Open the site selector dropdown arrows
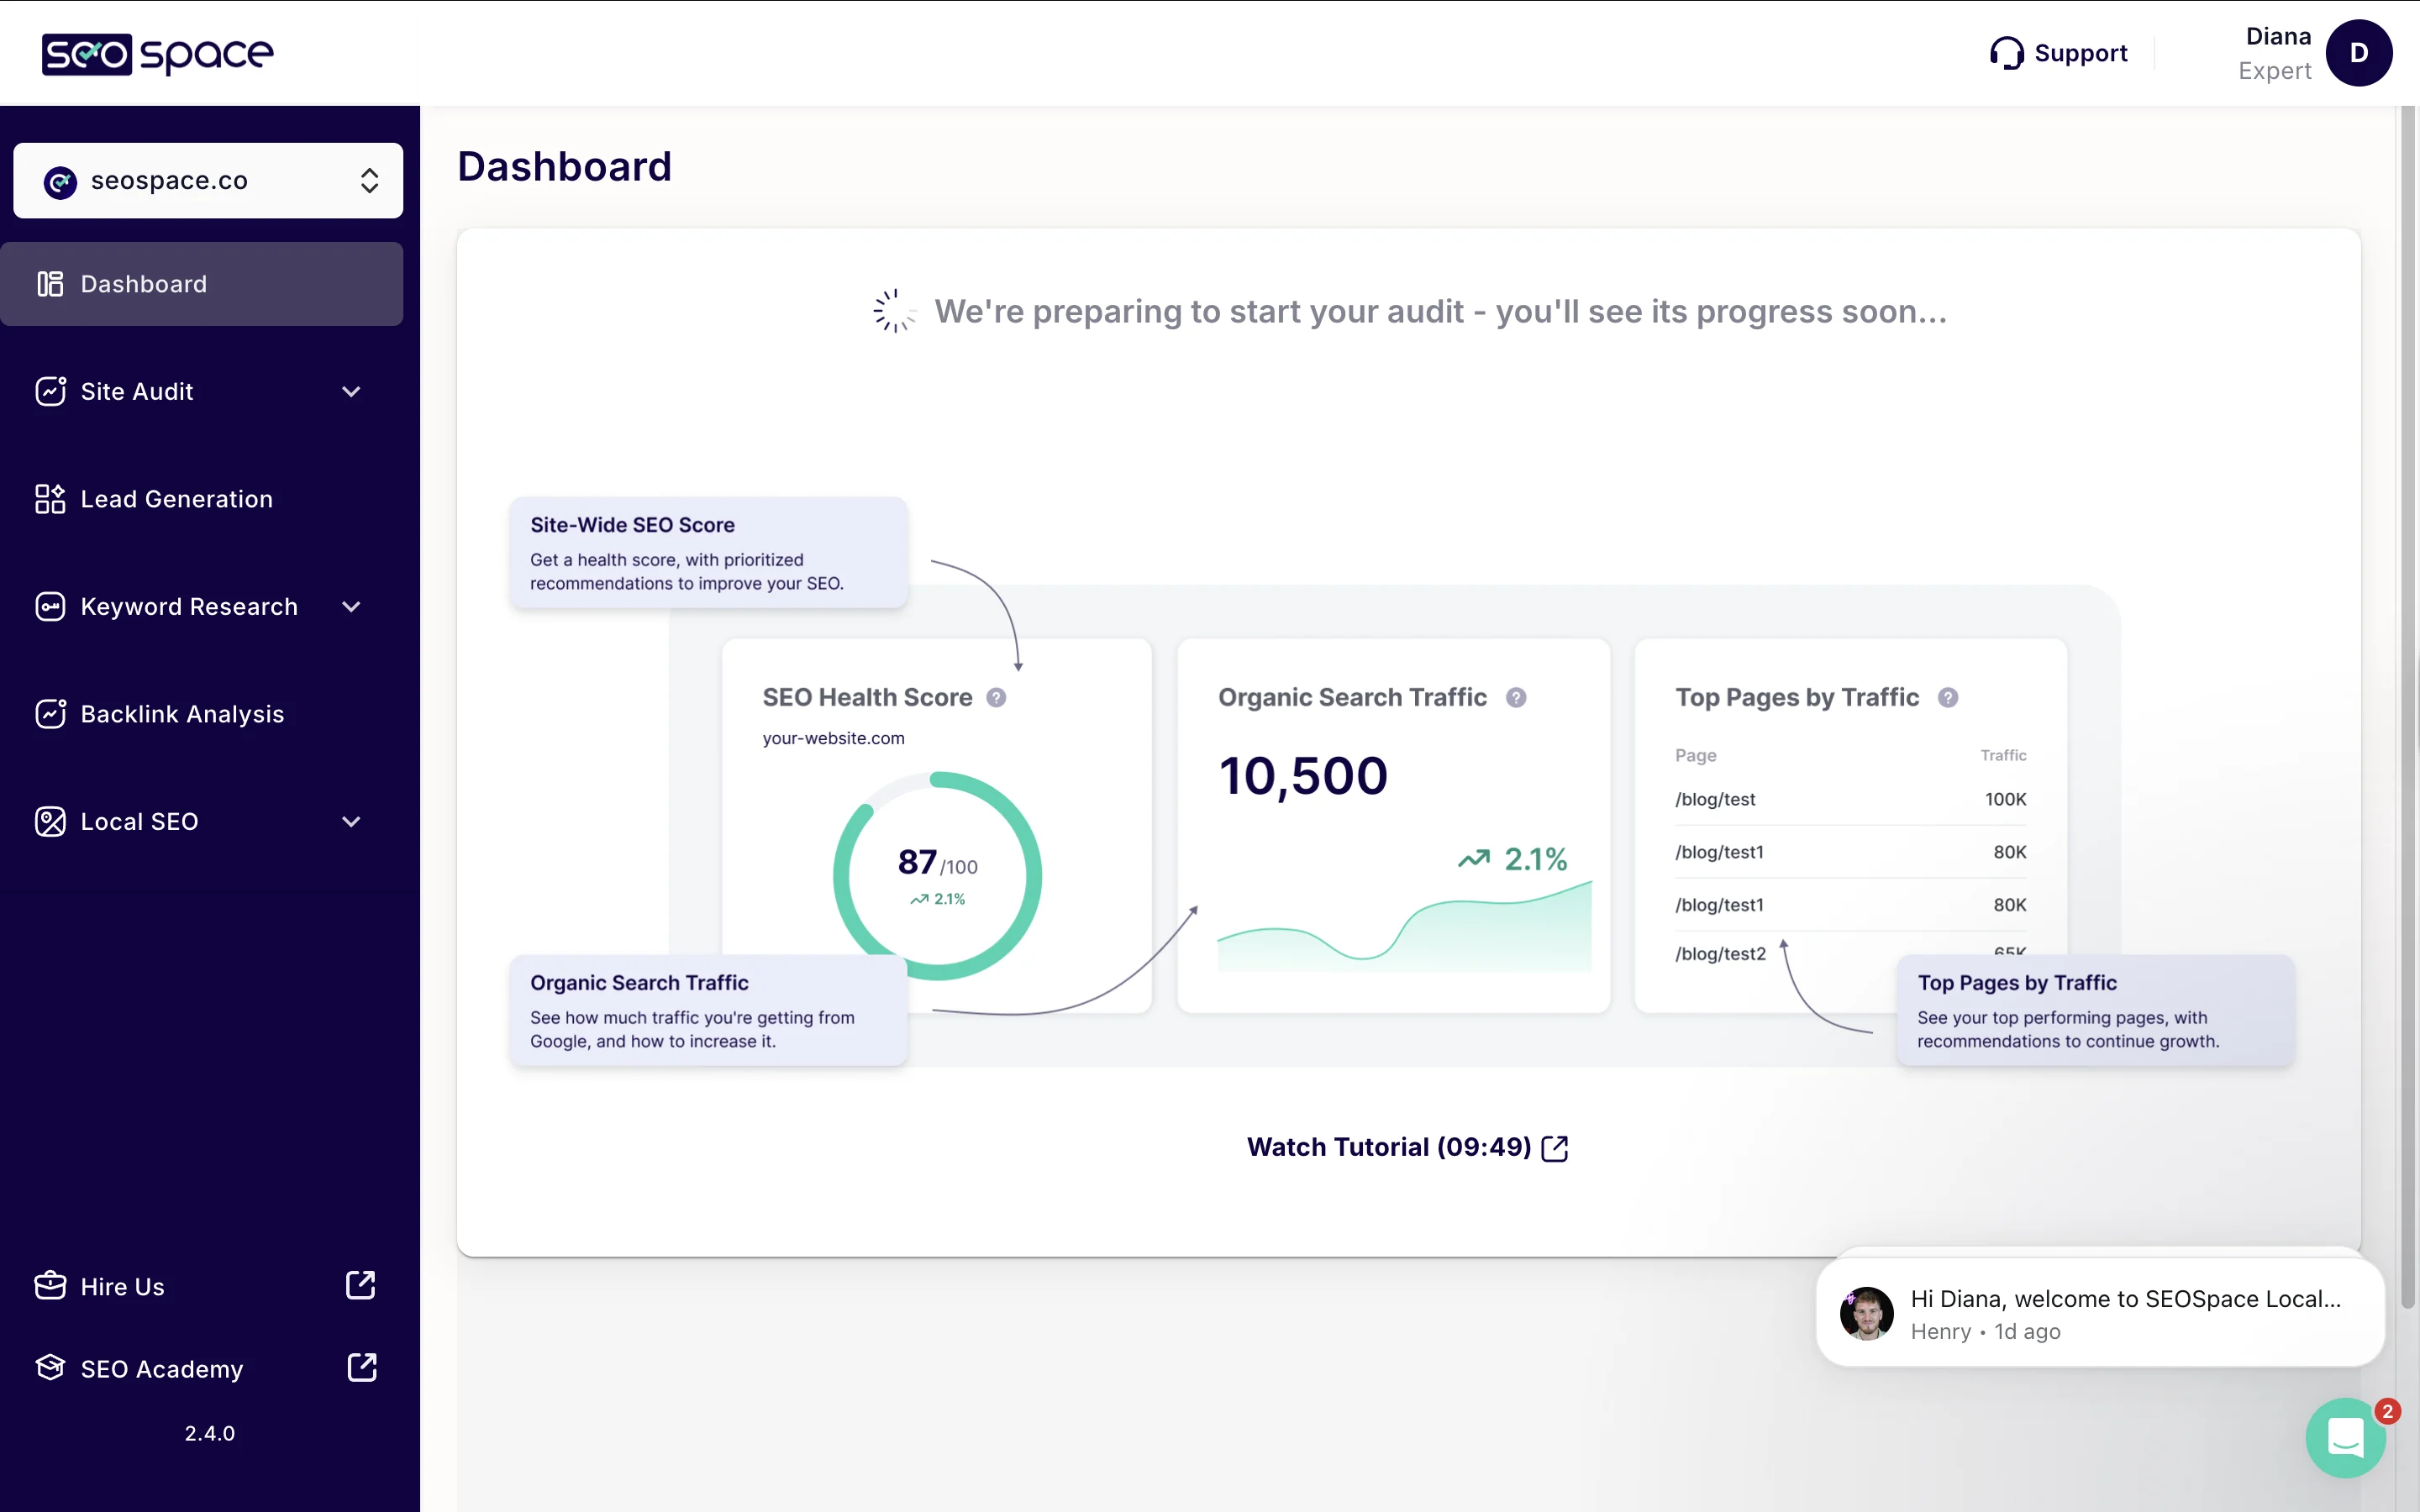The width and height of the screenshot is (2420, 1512). coord(369,181)
